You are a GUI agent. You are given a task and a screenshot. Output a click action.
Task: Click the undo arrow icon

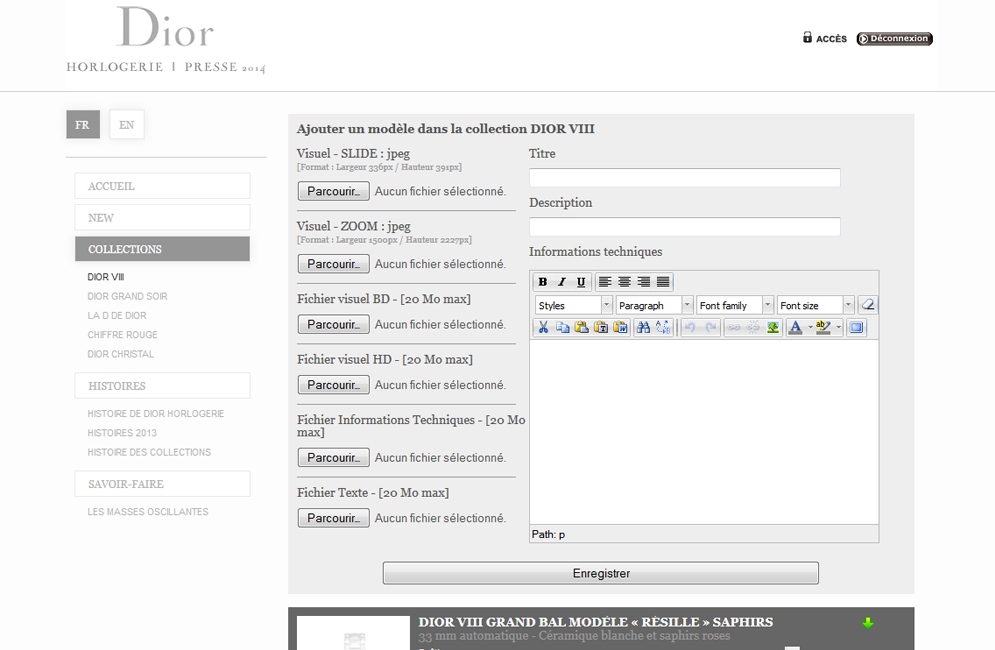[x=690, y=328]
